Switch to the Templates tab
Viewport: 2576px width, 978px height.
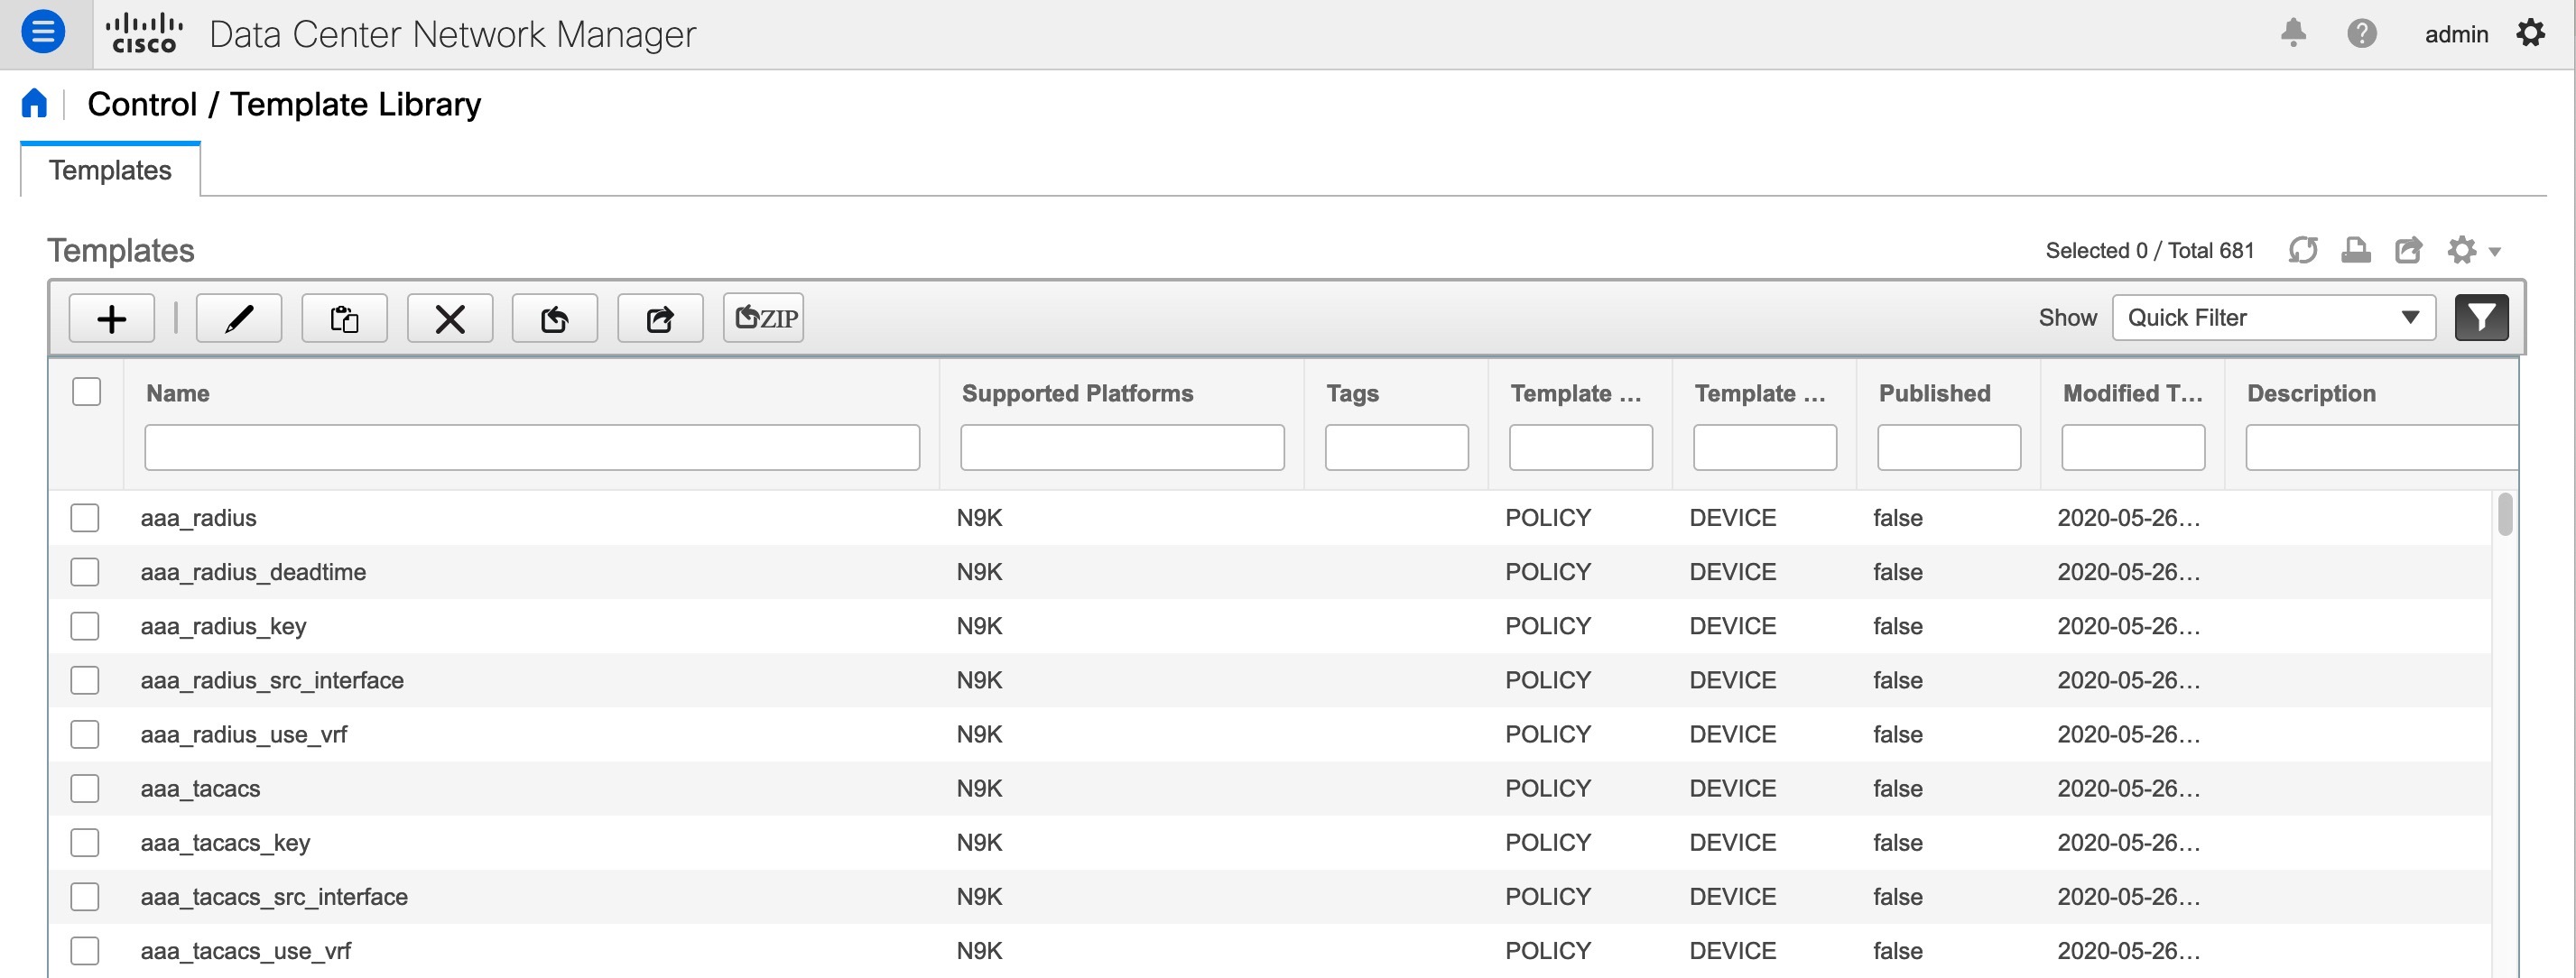click(x=109, y=170)
